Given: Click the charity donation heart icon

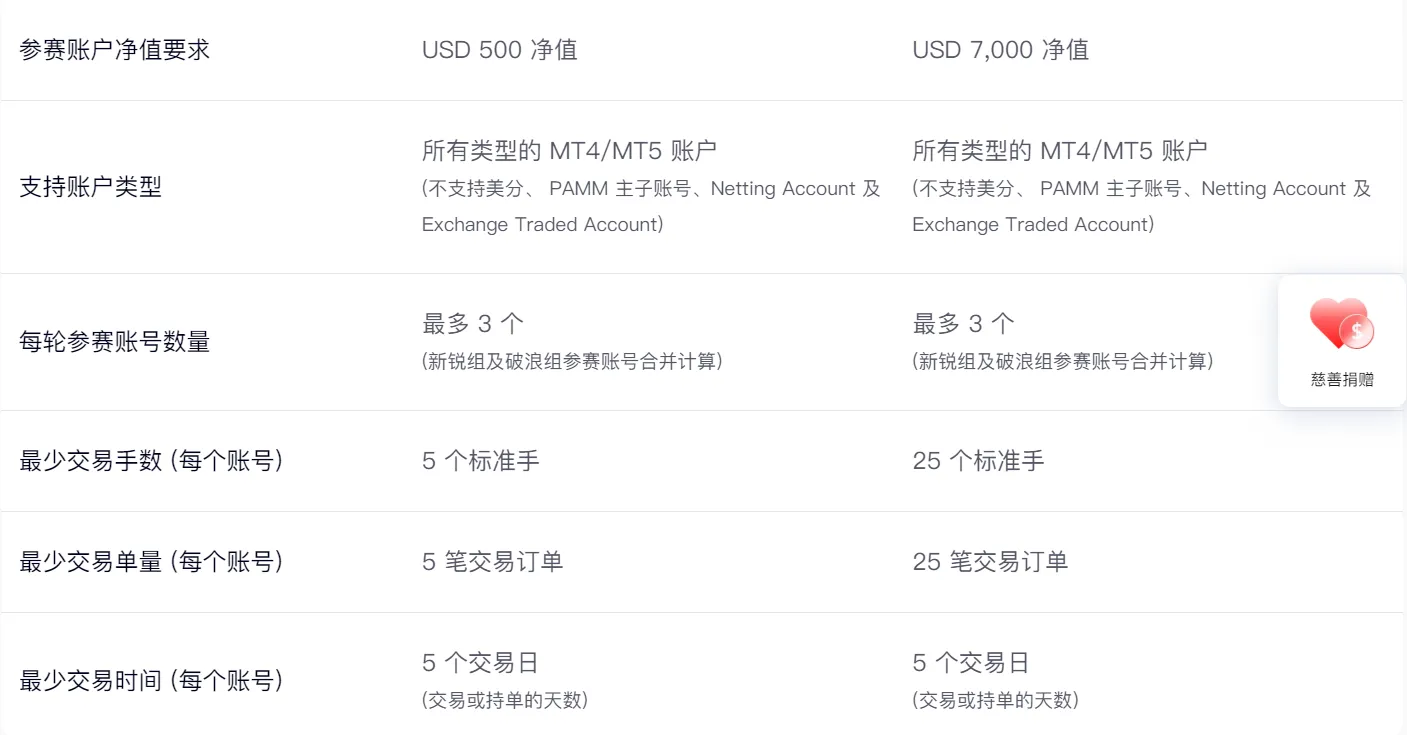Looking at the screenshot, I should click(1341, 324).
